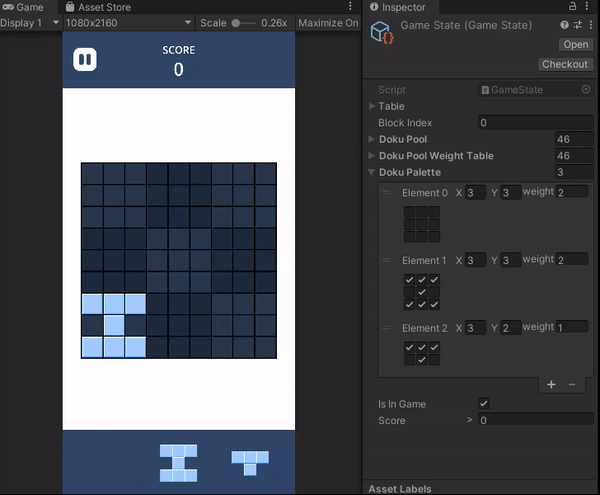
Task: Check Element 1 middle-left empty cell
Action: point(409,292)
